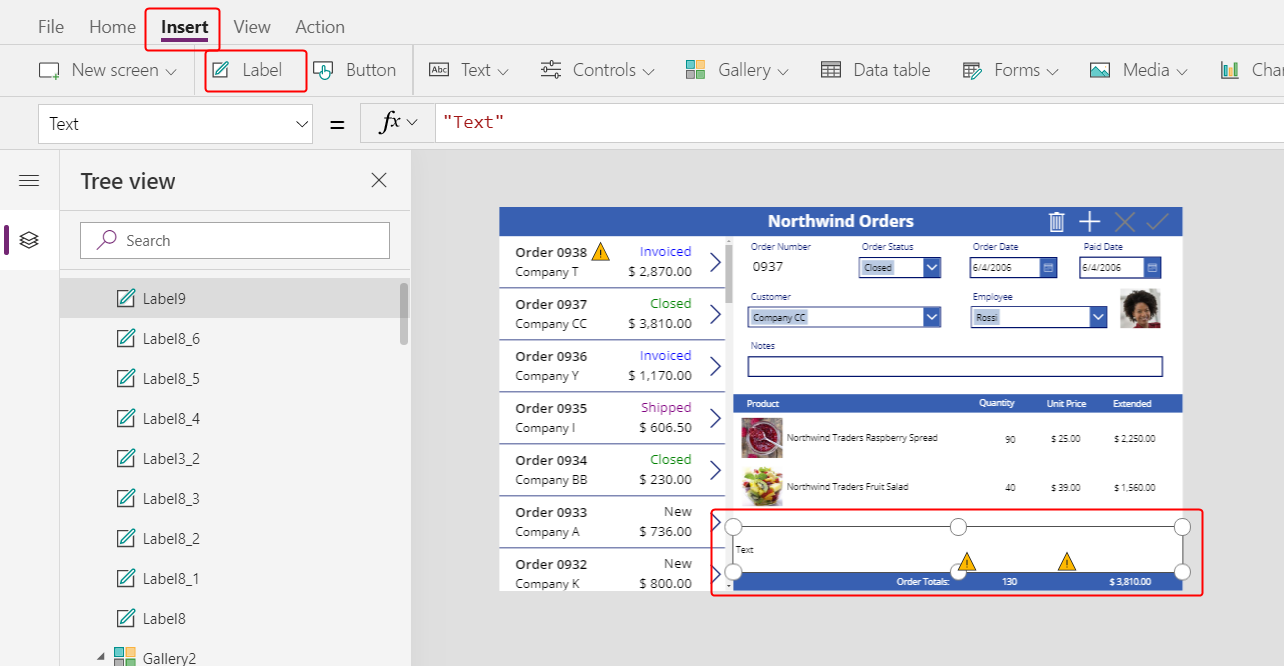The width and height of the screenshot is (1284, 666).
Task: Click the trash delete icon in app header
Action: point(1056,222)
